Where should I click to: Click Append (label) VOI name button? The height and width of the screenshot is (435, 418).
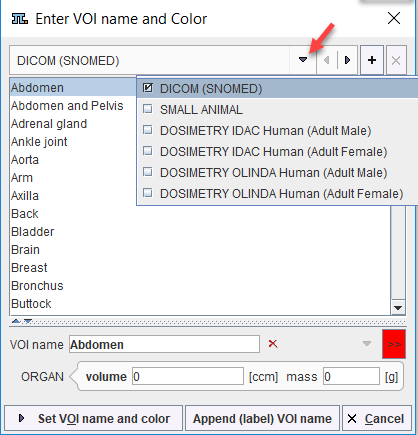[x=262, y=418]
